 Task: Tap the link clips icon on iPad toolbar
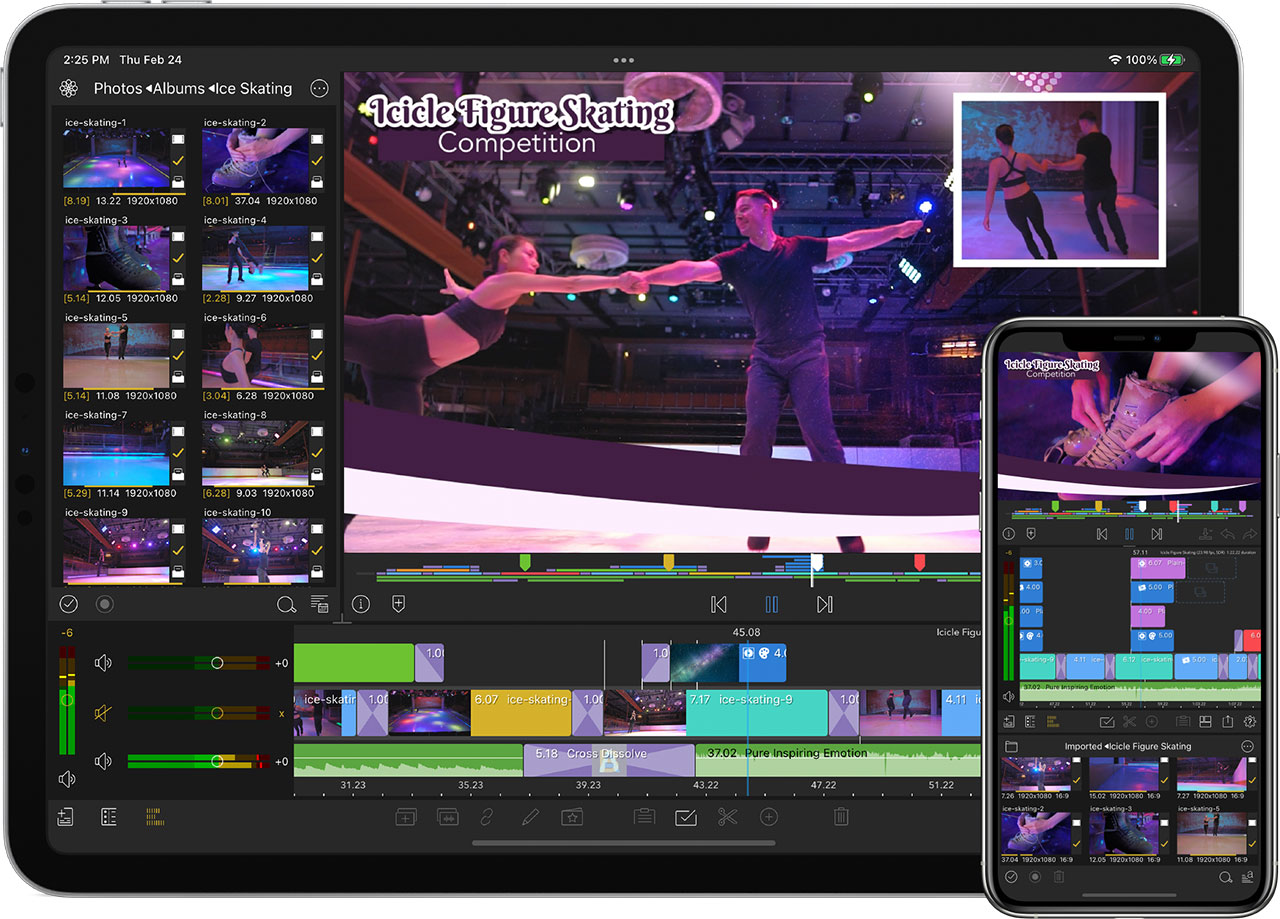488,817
